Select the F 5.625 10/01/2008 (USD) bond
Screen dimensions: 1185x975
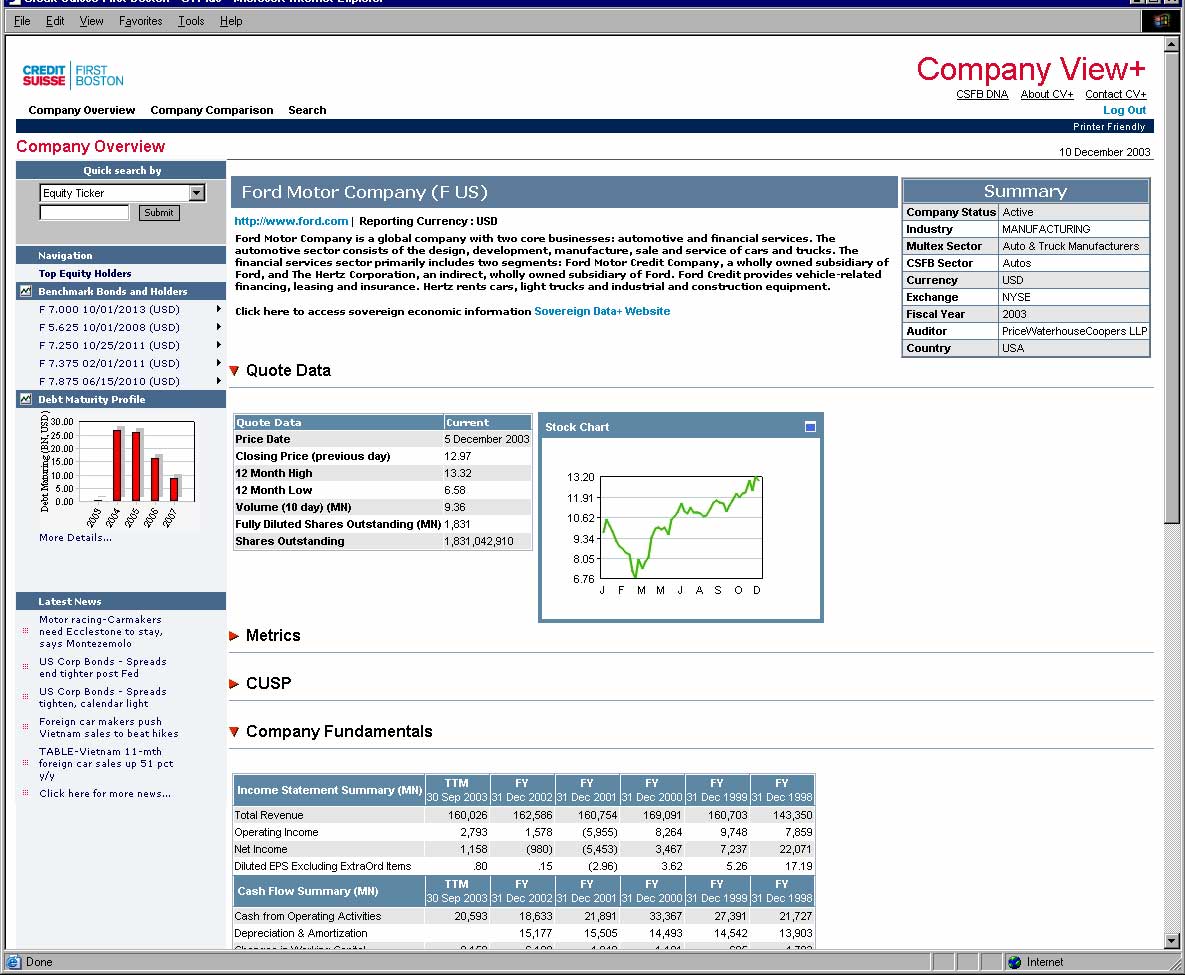tap(109, 327)
